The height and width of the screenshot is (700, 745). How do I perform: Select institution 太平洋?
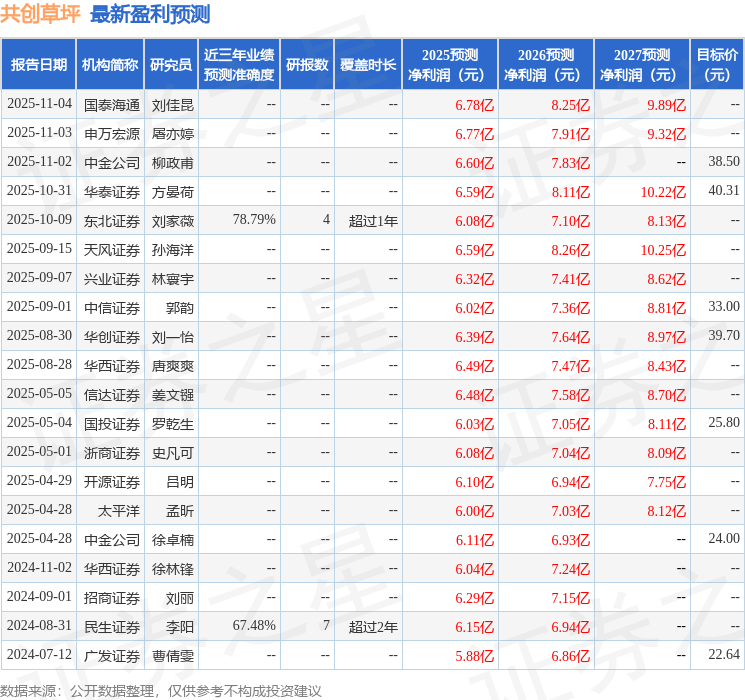tap(119, 511)
